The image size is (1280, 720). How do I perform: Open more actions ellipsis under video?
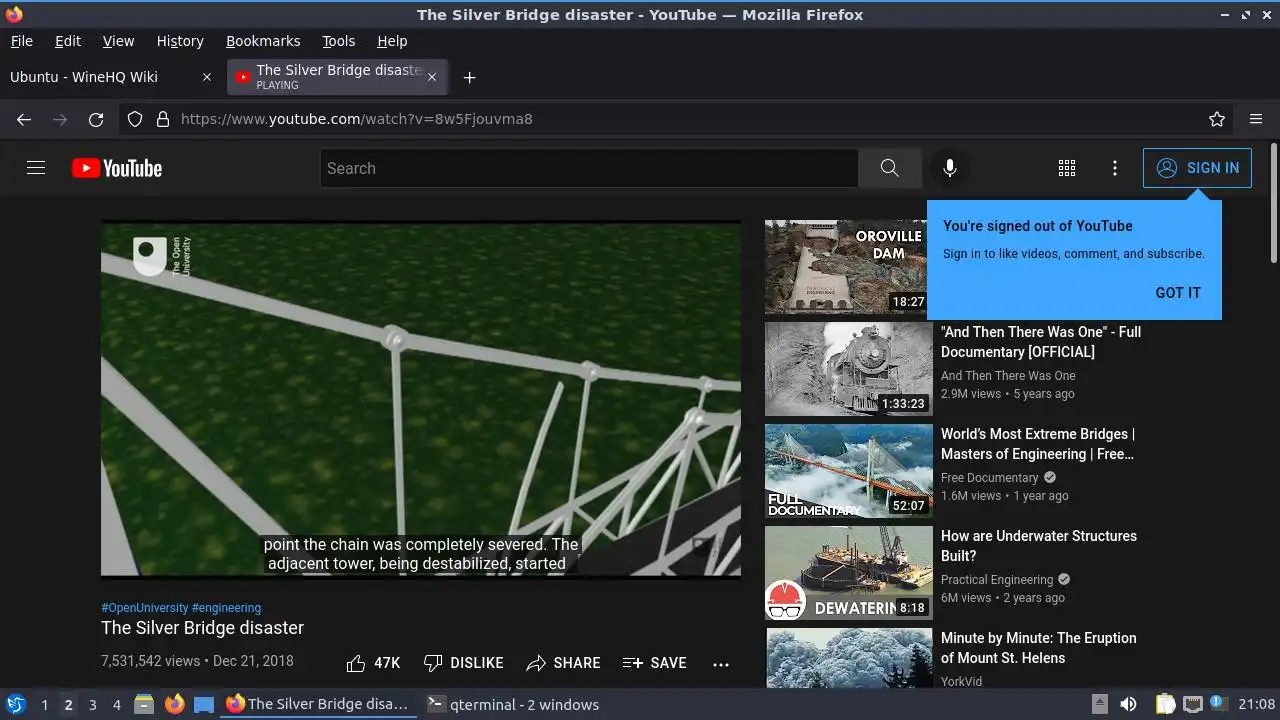pyautogui.click(x=721, y=663)
